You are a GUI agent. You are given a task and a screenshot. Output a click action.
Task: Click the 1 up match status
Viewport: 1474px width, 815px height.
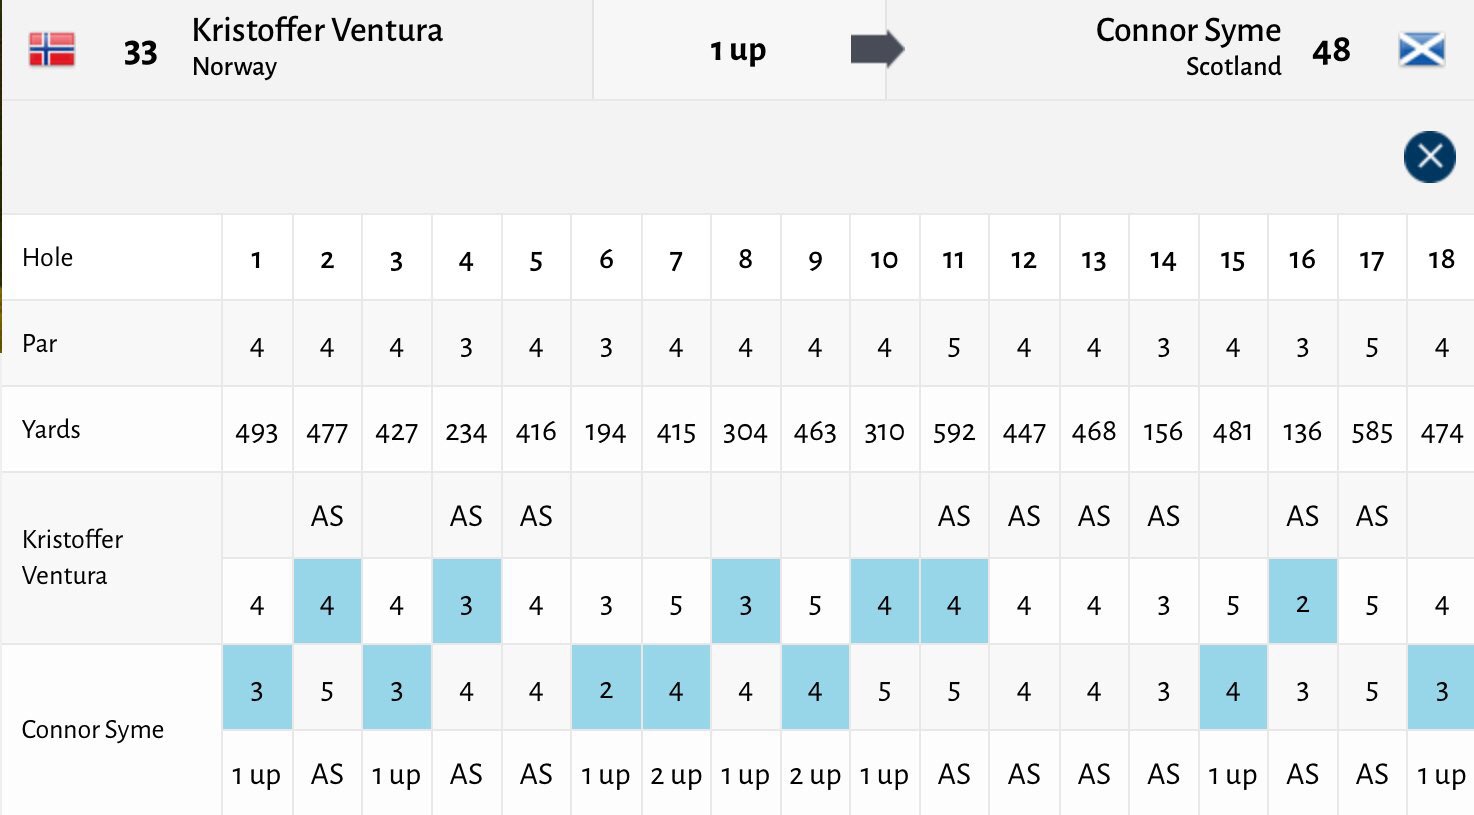(738, 50)
